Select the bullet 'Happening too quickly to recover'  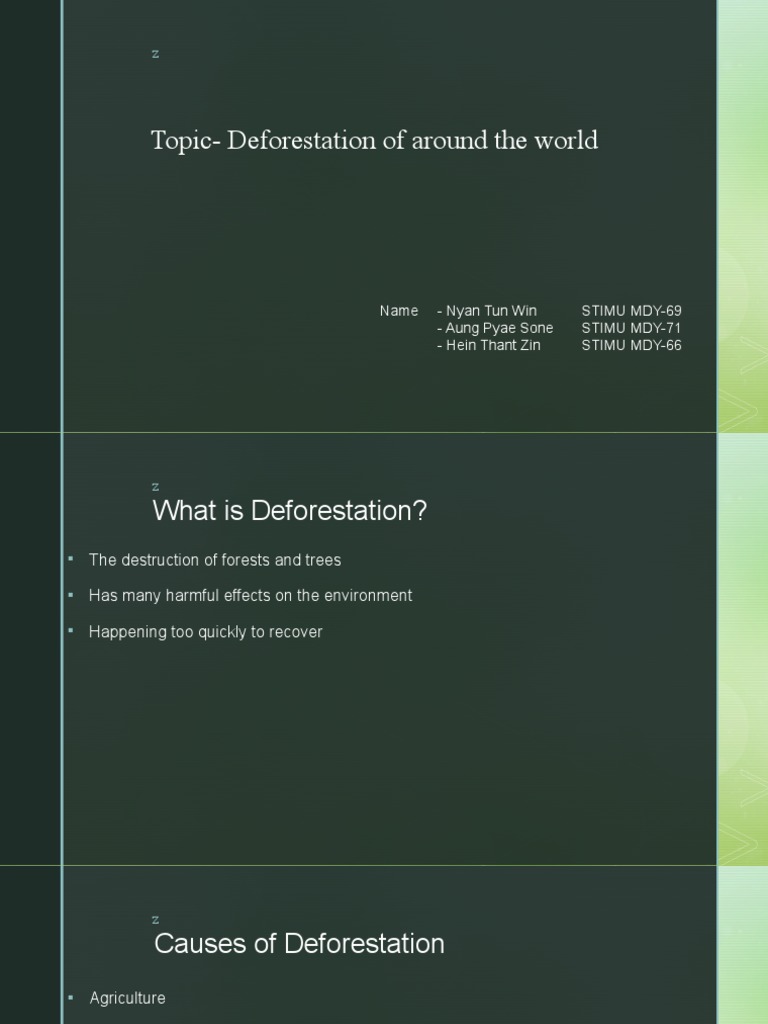206,632
